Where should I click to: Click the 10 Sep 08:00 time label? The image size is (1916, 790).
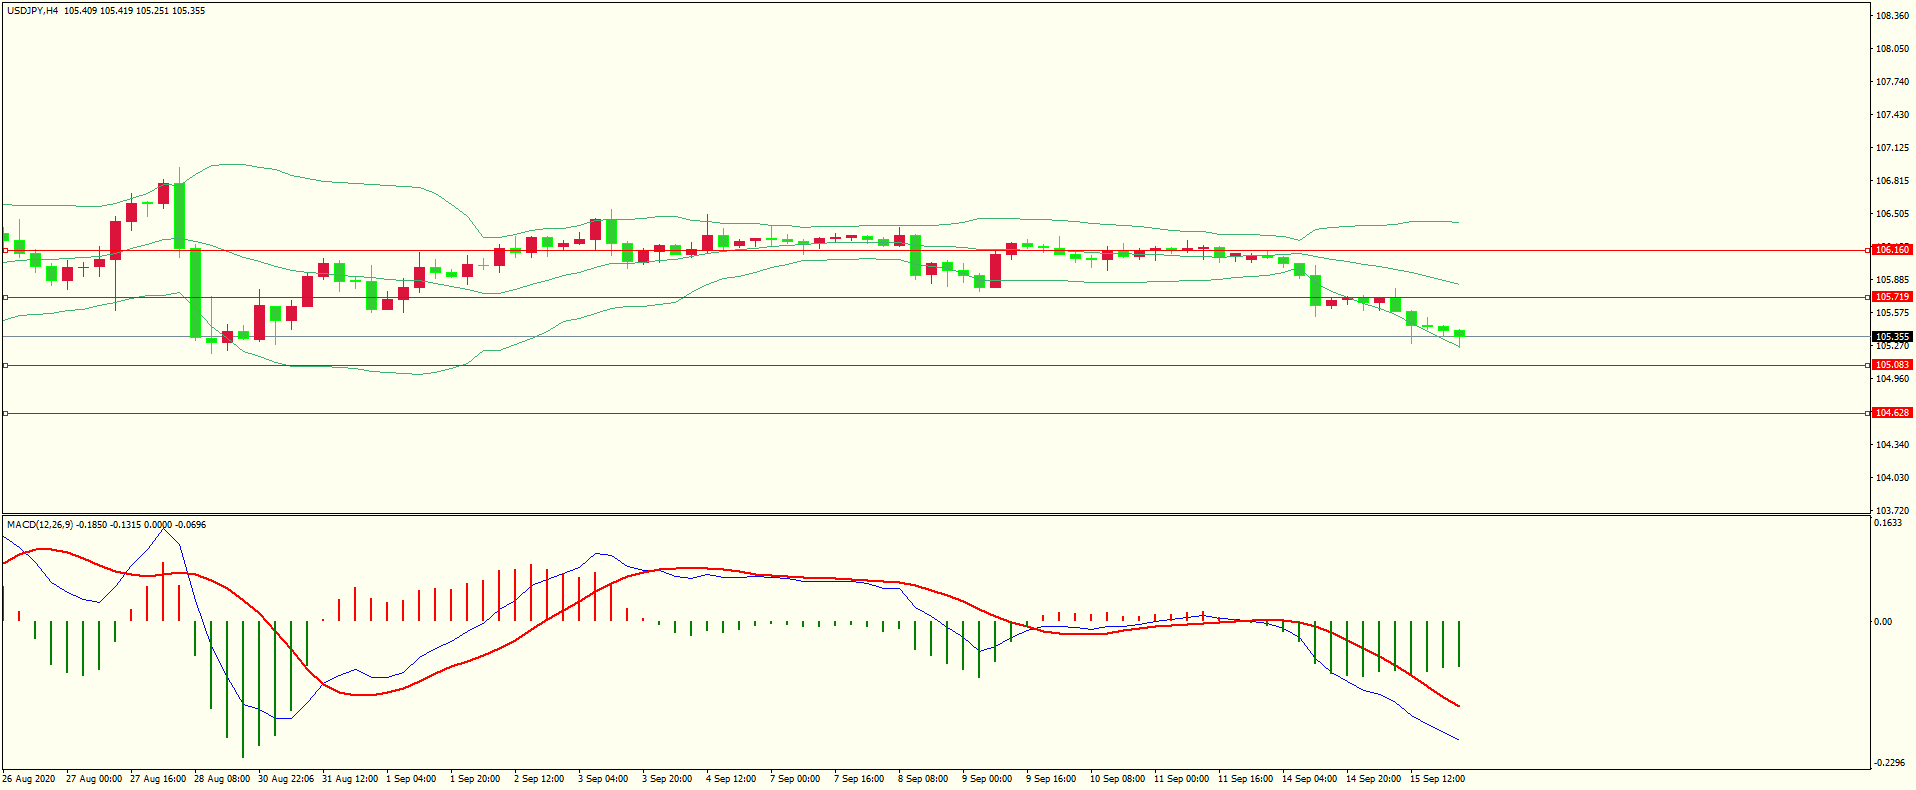coord(1118,779)
